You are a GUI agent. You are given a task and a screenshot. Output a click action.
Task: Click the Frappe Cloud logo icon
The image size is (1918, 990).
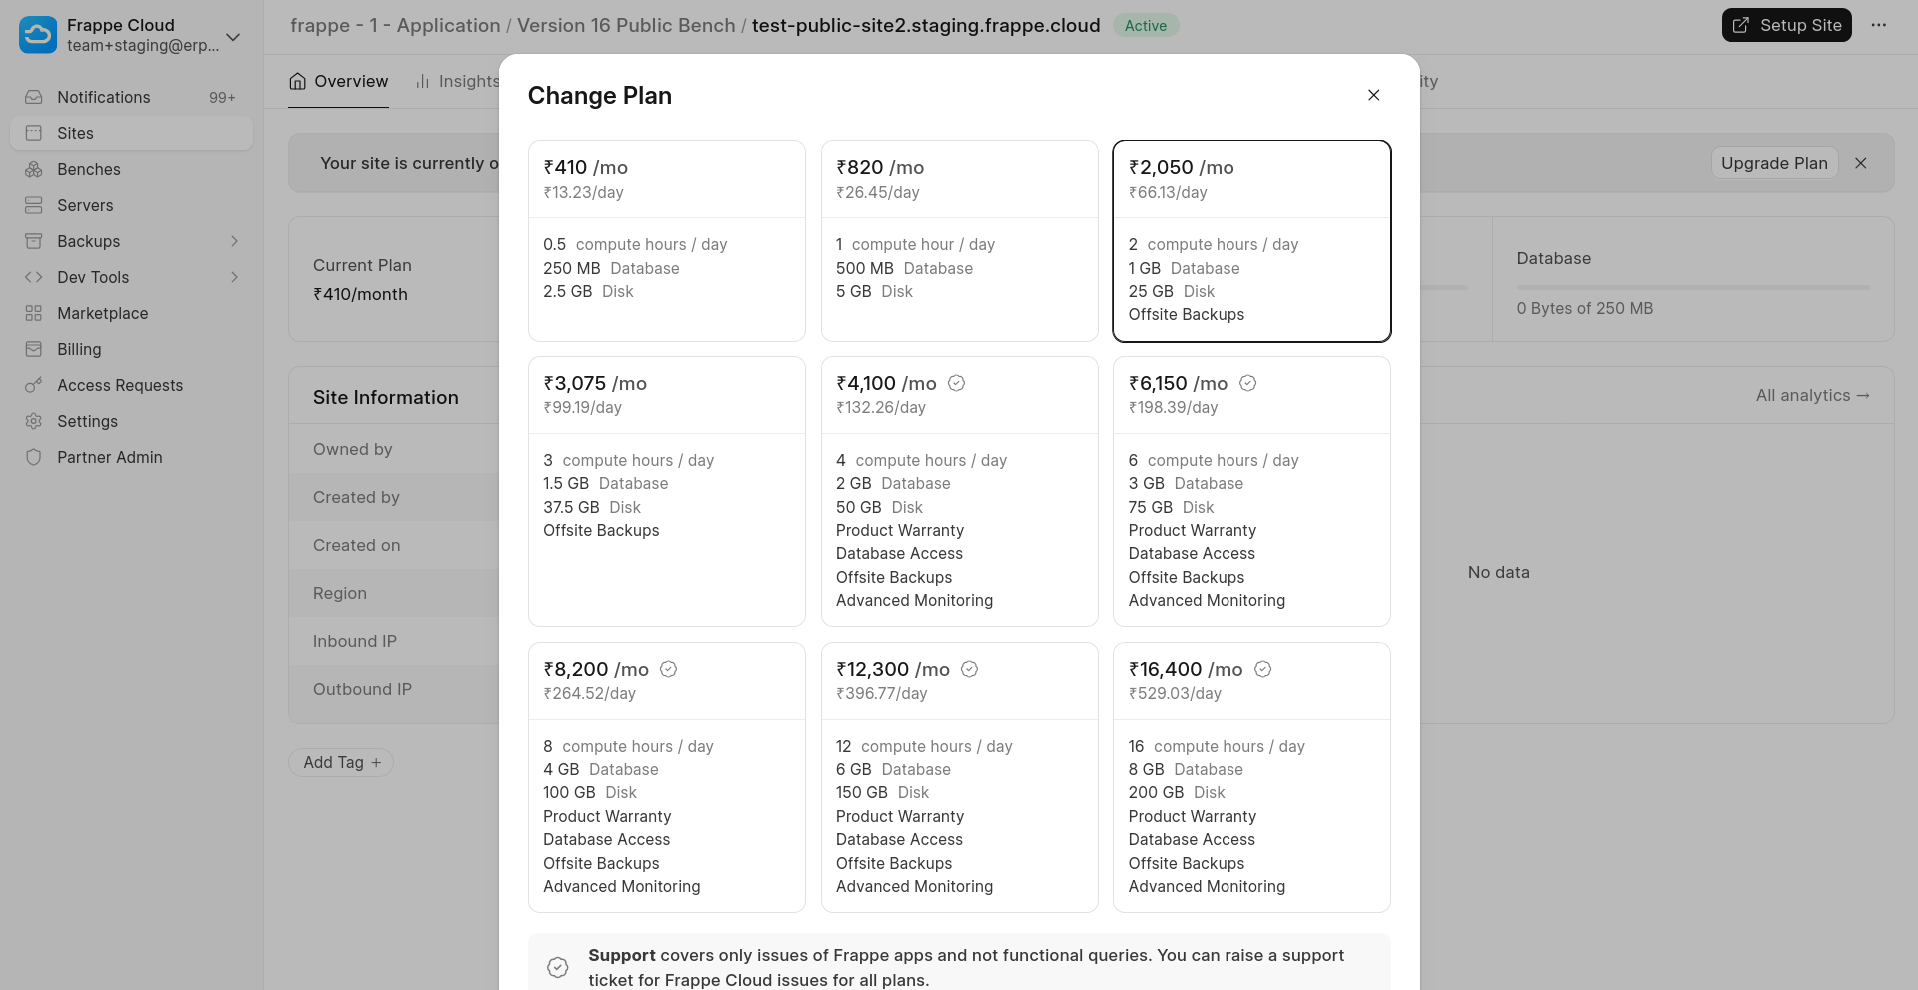38,35
